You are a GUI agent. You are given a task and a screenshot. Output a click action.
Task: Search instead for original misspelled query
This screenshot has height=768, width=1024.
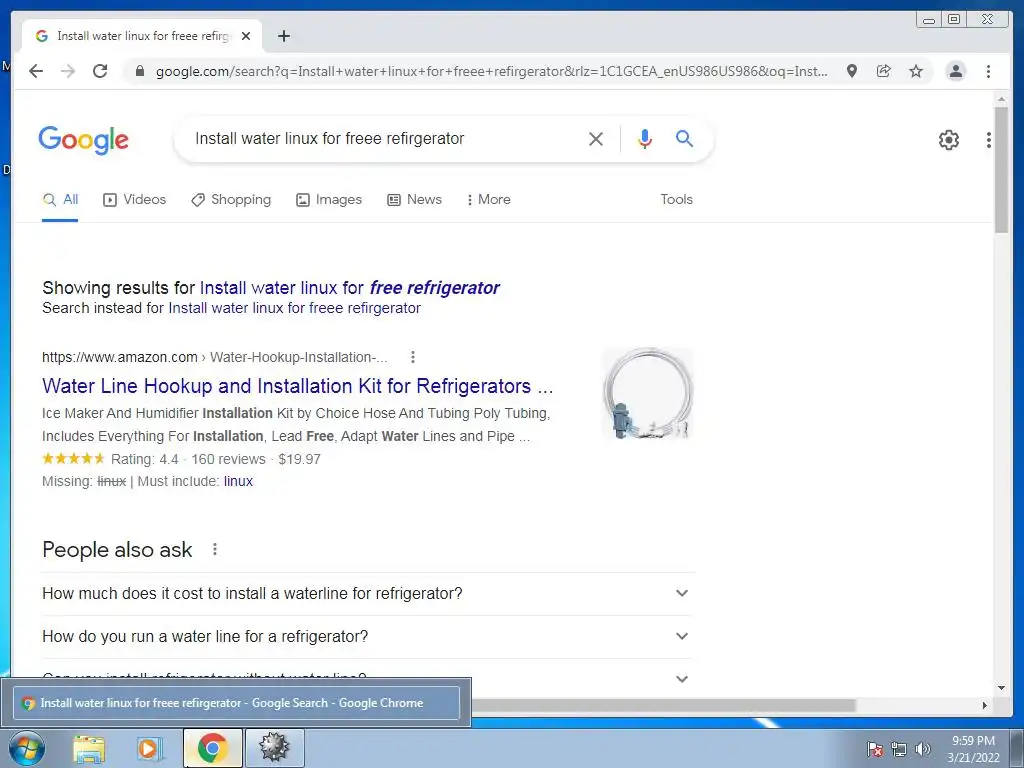(x=294, y=308)
